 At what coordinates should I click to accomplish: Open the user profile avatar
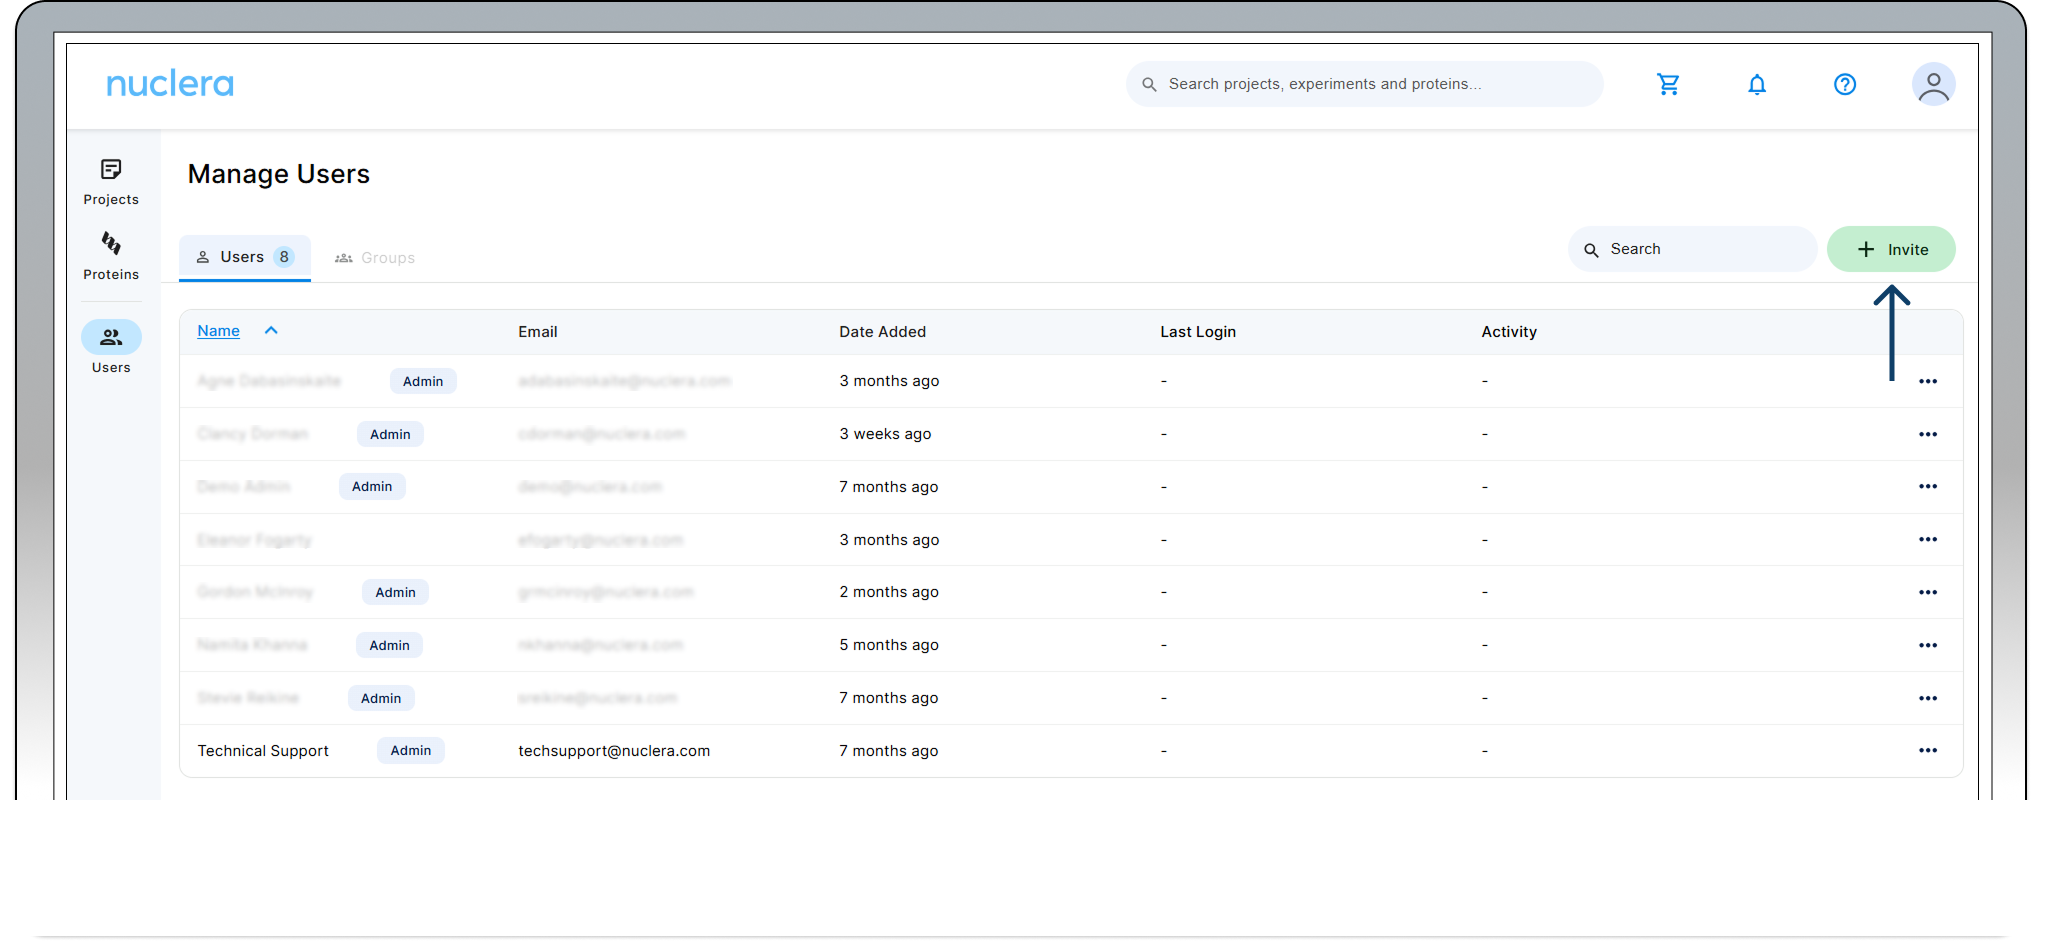tap(1933, 84)
